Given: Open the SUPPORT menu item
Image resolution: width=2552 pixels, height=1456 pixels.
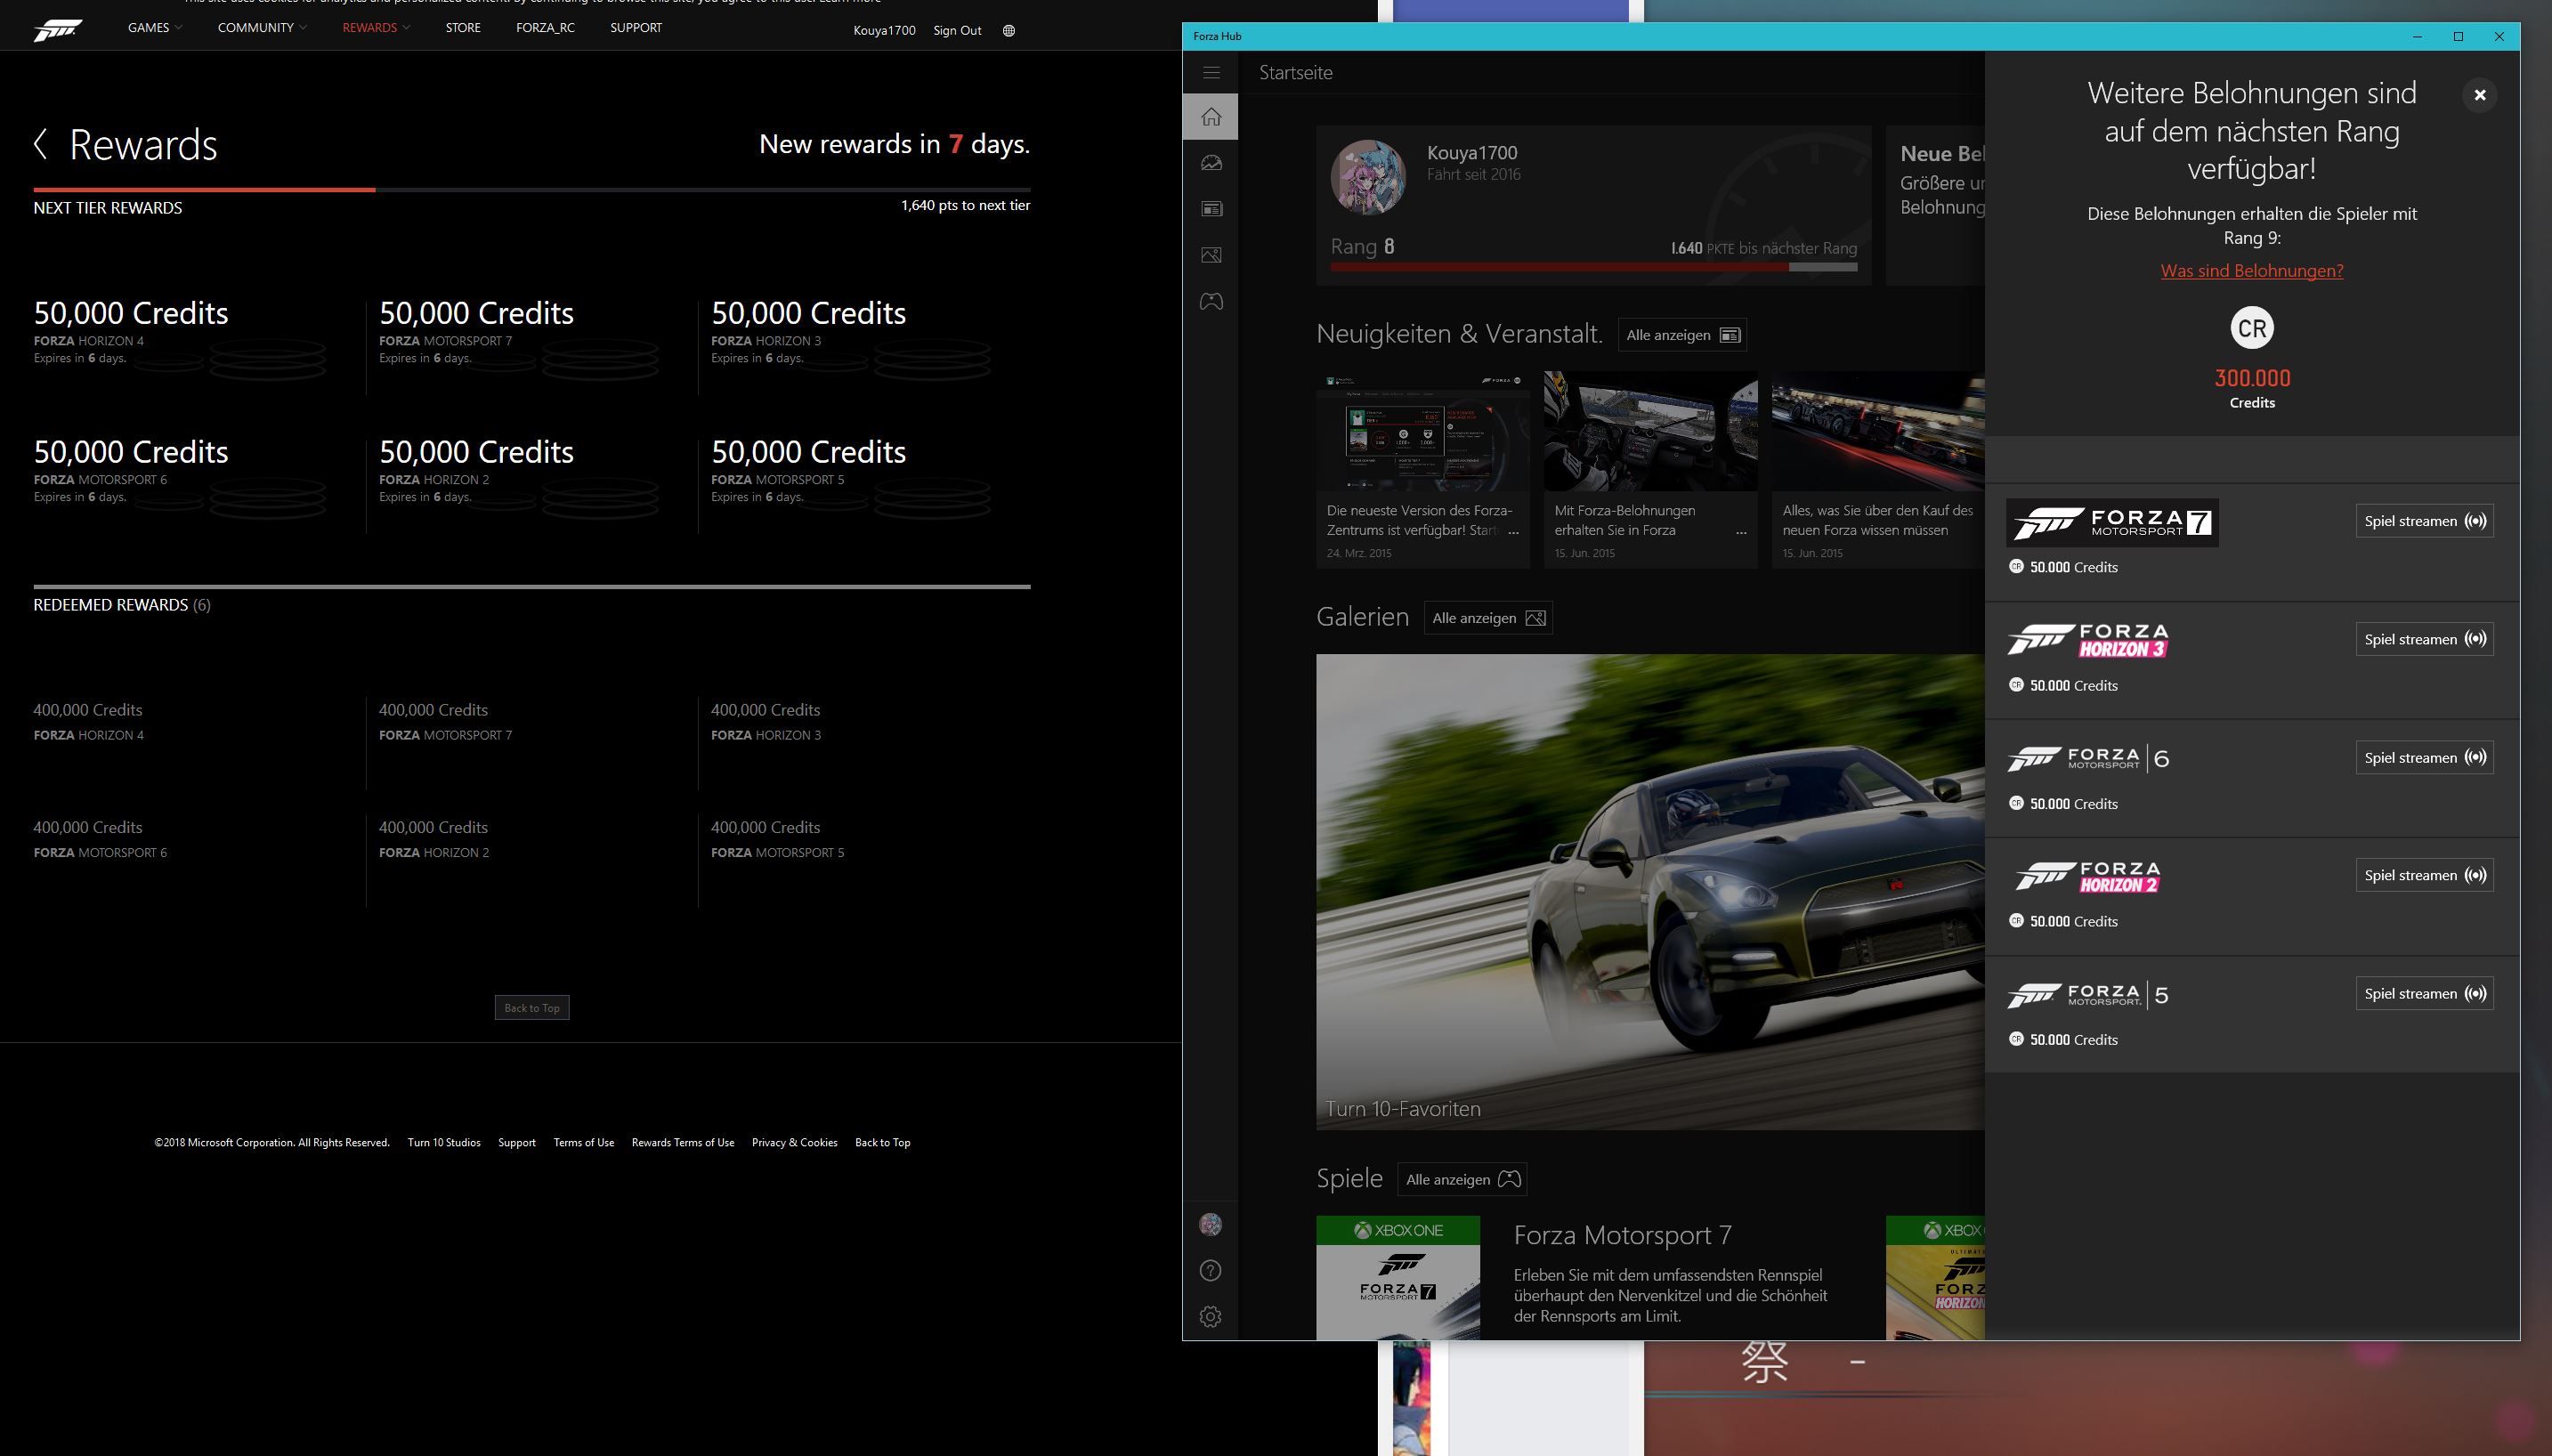Looking at the screenshot, I should pyautogui.click(x=636, y=28).
